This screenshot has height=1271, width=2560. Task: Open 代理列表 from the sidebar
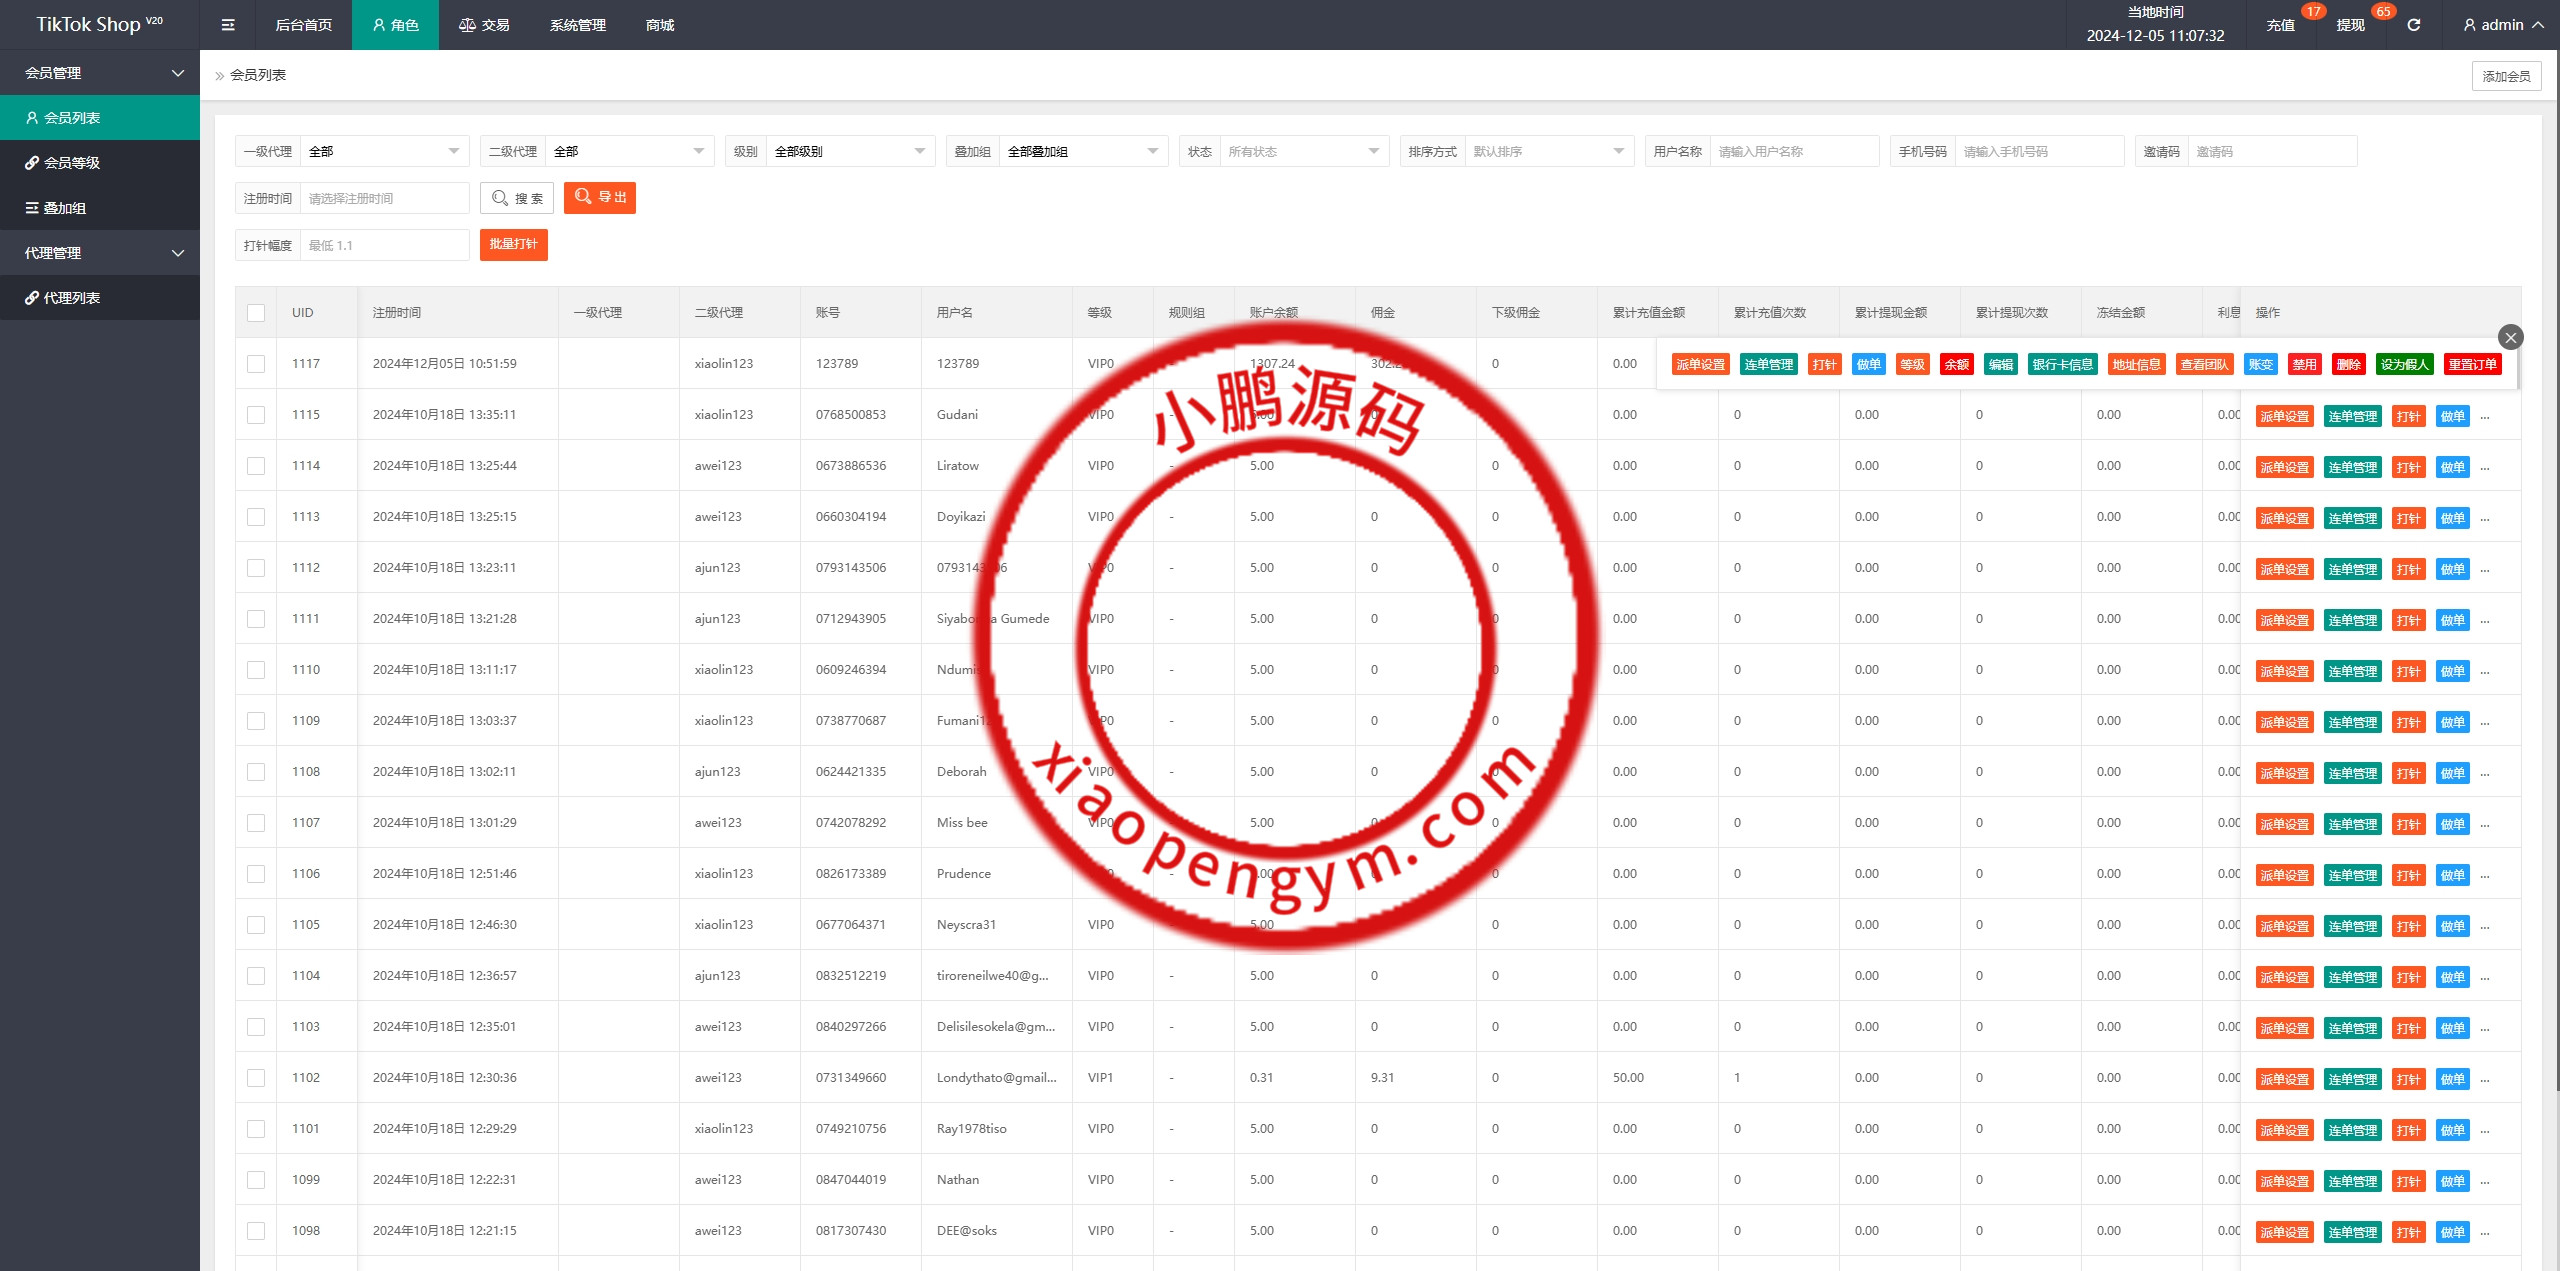click(x=72, y=298)
